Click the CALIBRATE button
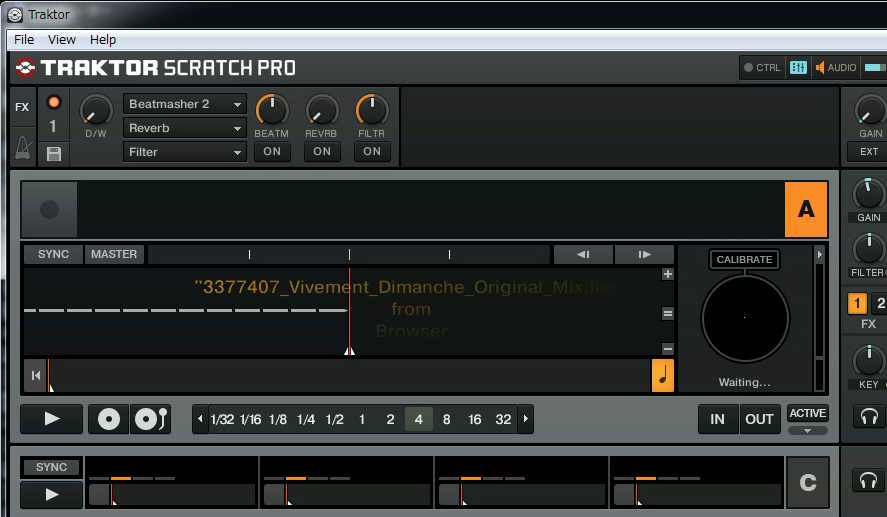This screenshot has height=517, width=887. click(x=744, y=260)
